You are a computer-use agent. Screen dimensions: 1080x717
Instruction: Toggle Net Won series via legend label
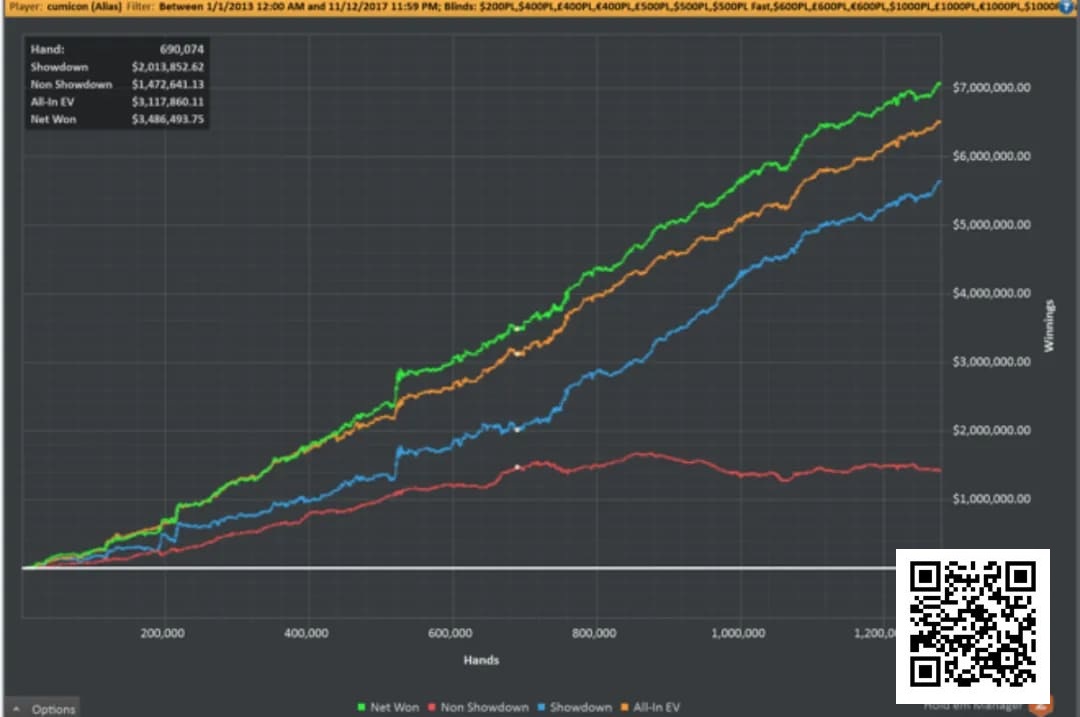tap(394, 707)
